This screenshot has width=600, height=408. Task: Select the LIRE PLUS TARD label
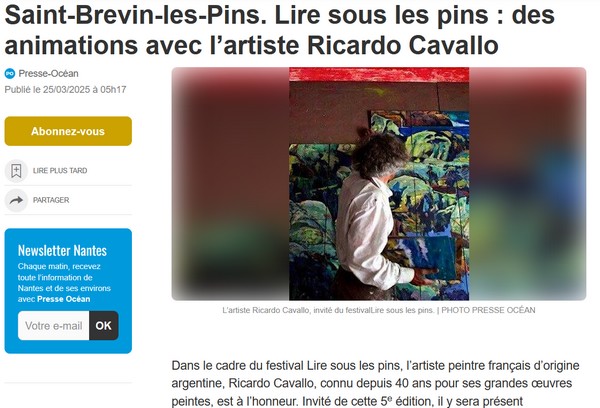tap(60, 171)
